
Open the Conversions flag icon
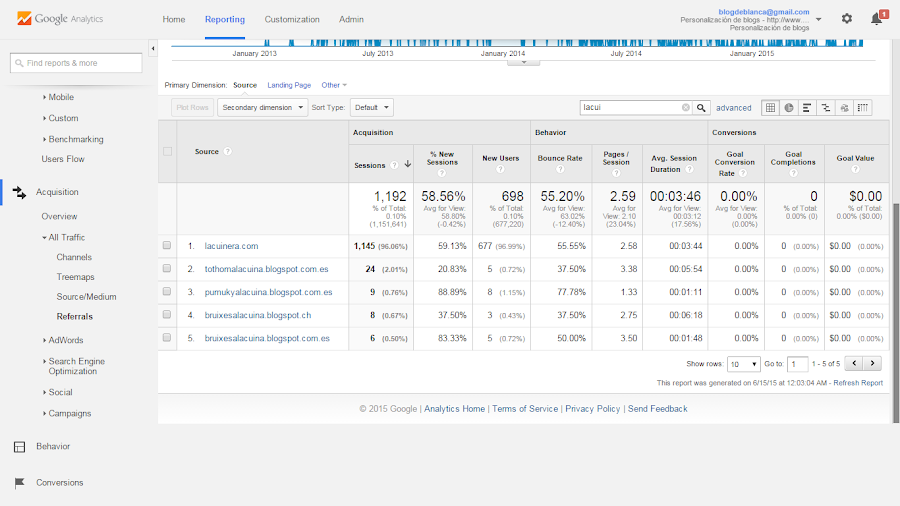click(19, 482)
